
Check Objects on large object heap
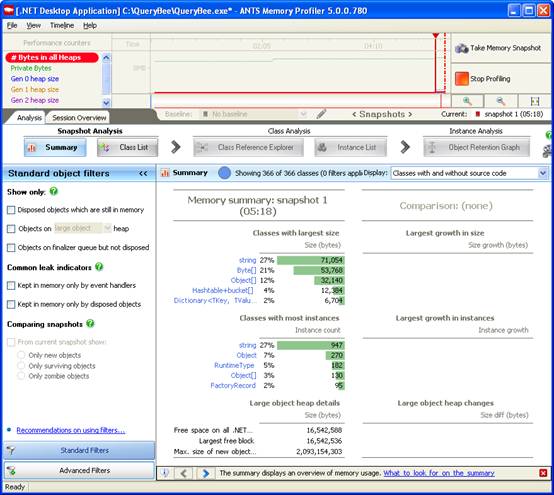click(11, 229)
